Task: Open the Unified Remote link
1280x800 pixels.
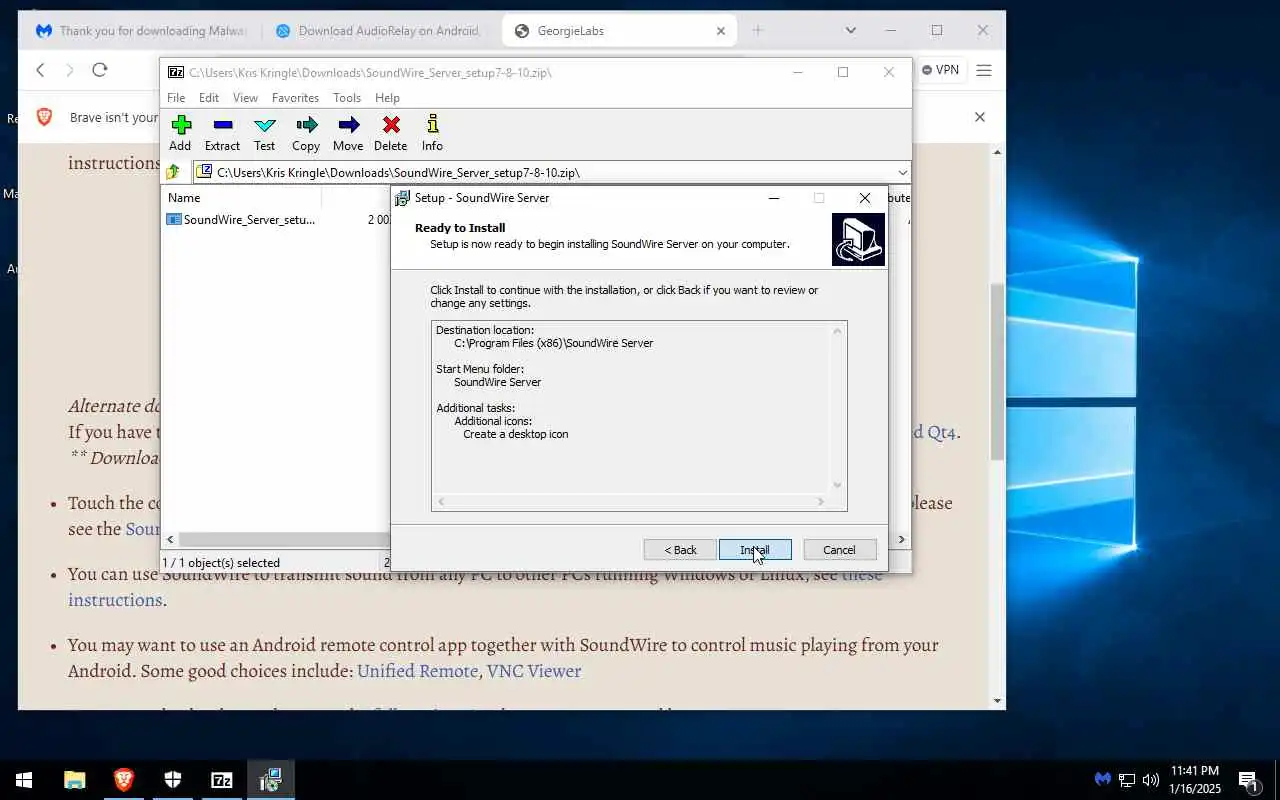Action: tap(417, 671)
